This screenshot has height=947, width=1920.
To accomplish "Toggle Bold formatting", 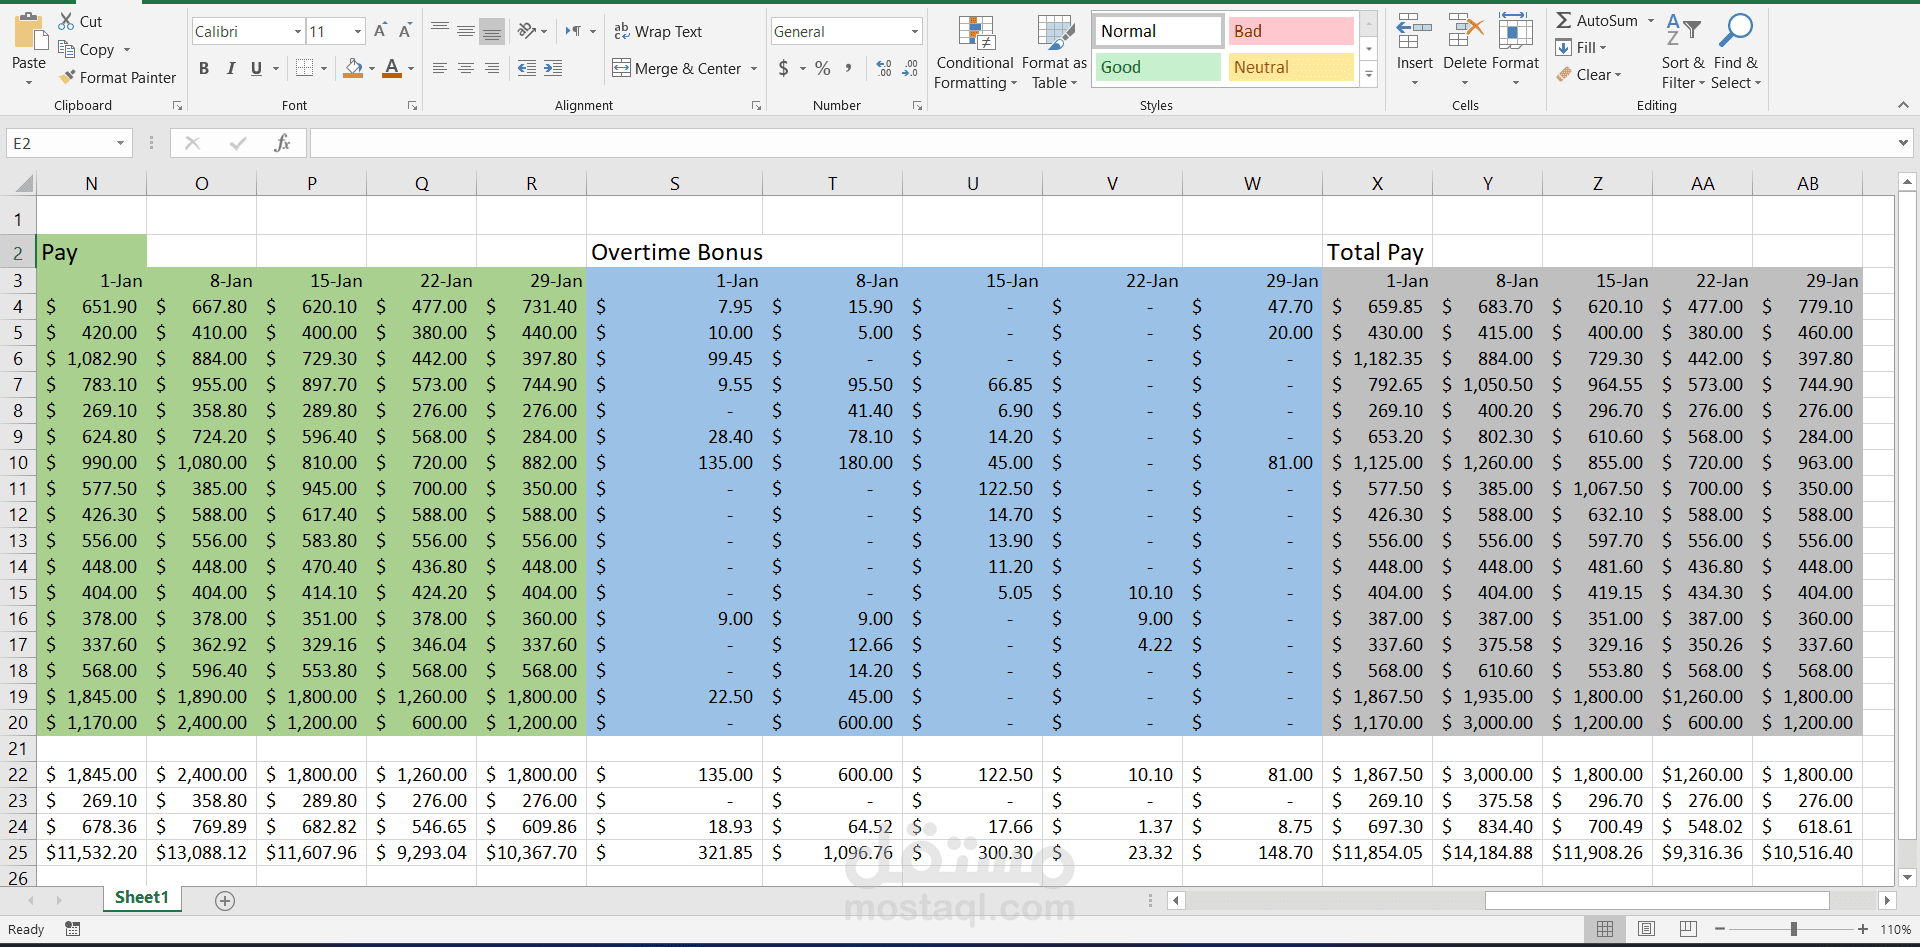I will (204, 68).
